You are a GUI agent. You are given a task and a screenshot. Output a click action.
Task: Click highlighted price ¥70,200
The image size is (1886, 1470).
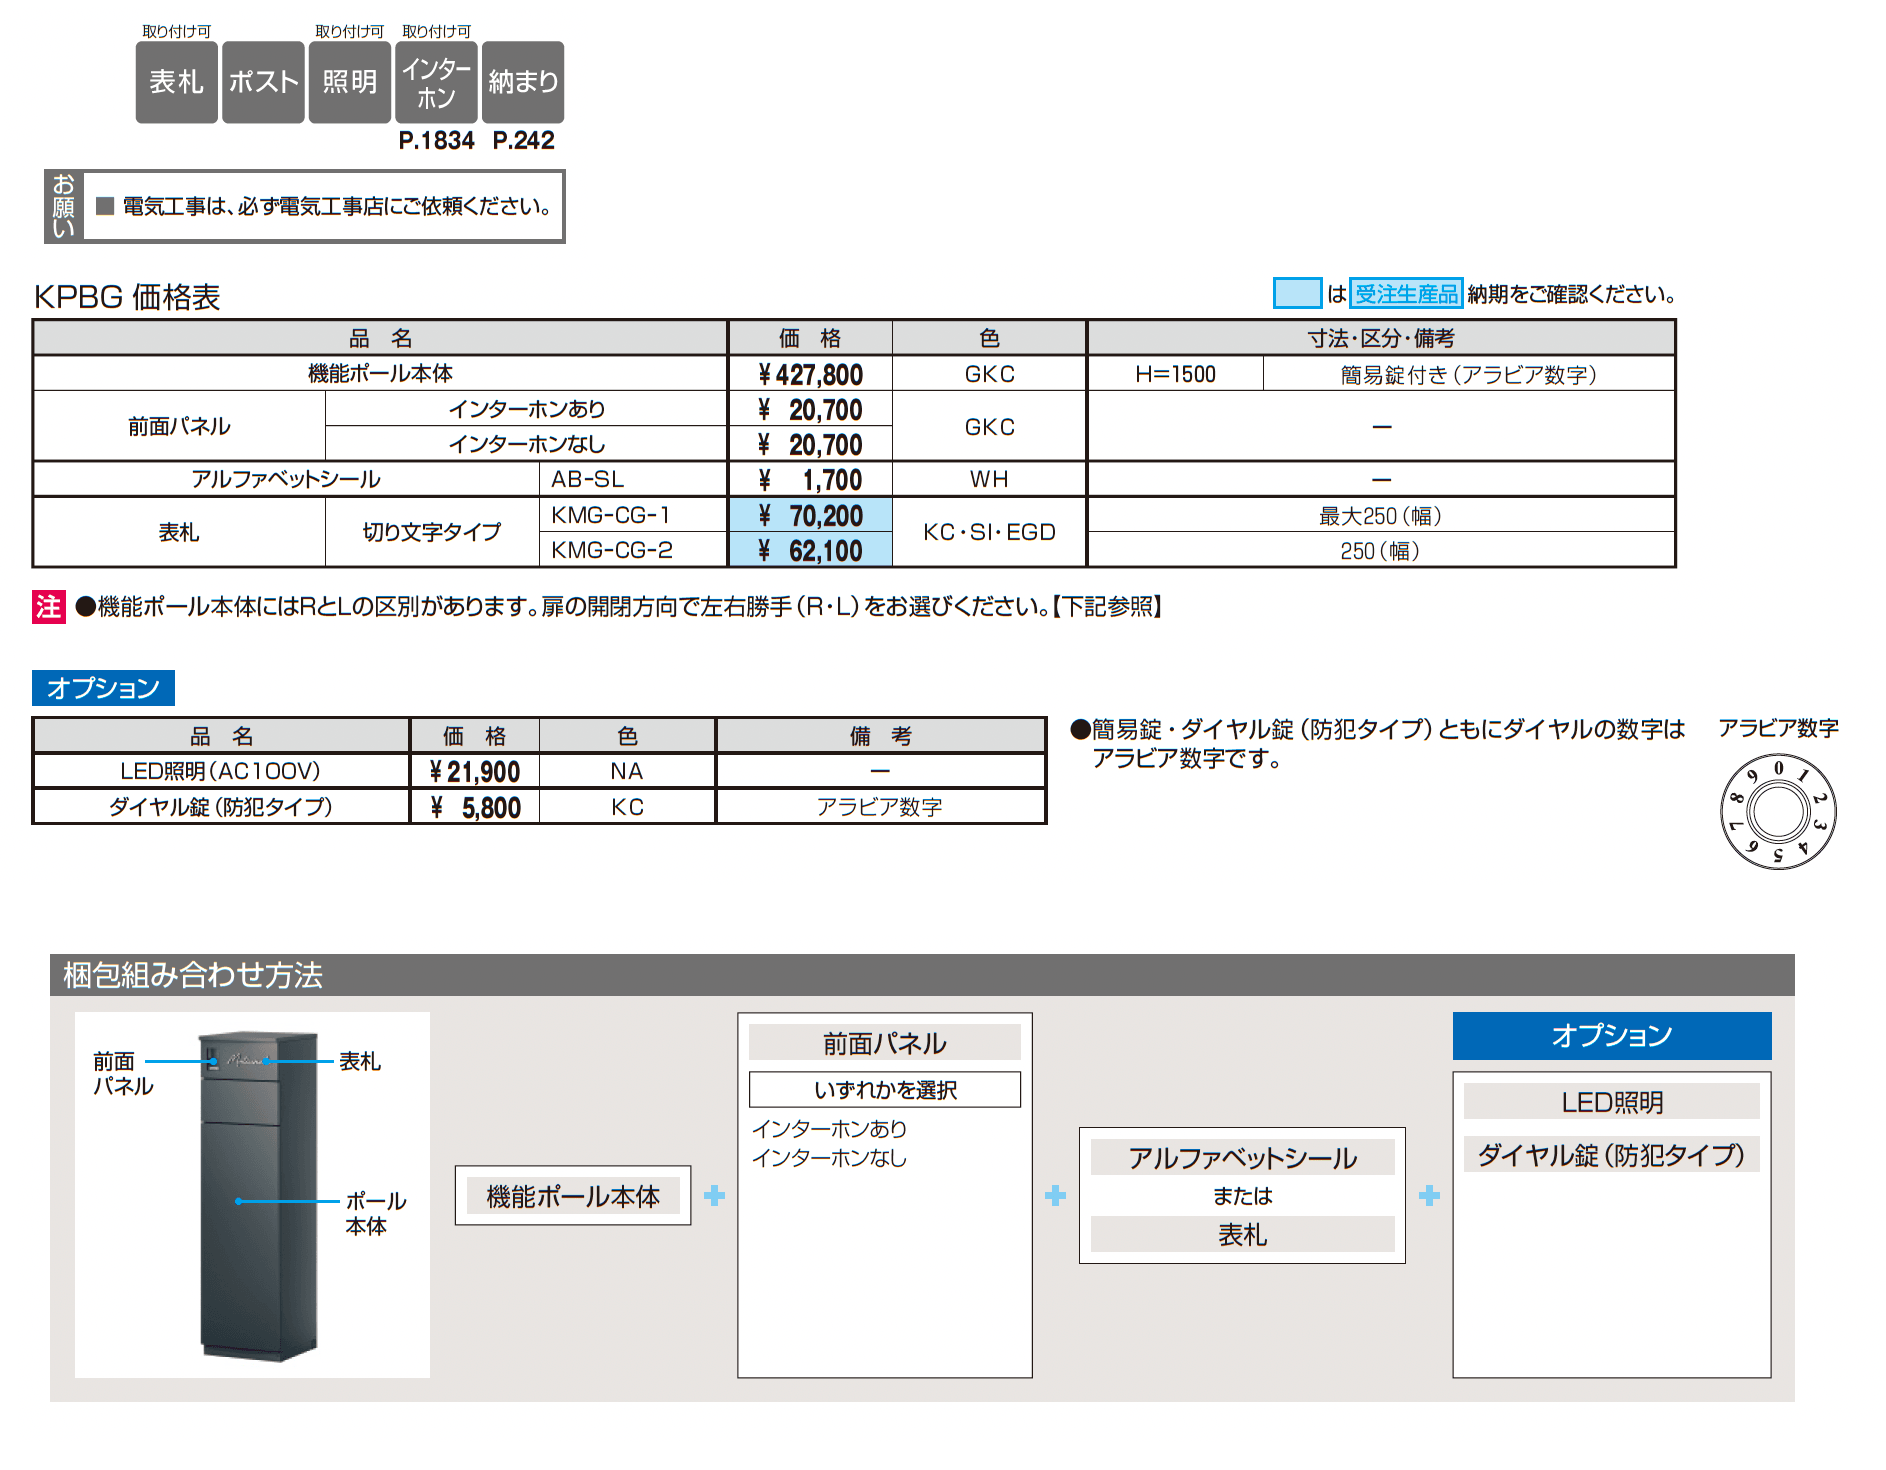pos(810,516)
